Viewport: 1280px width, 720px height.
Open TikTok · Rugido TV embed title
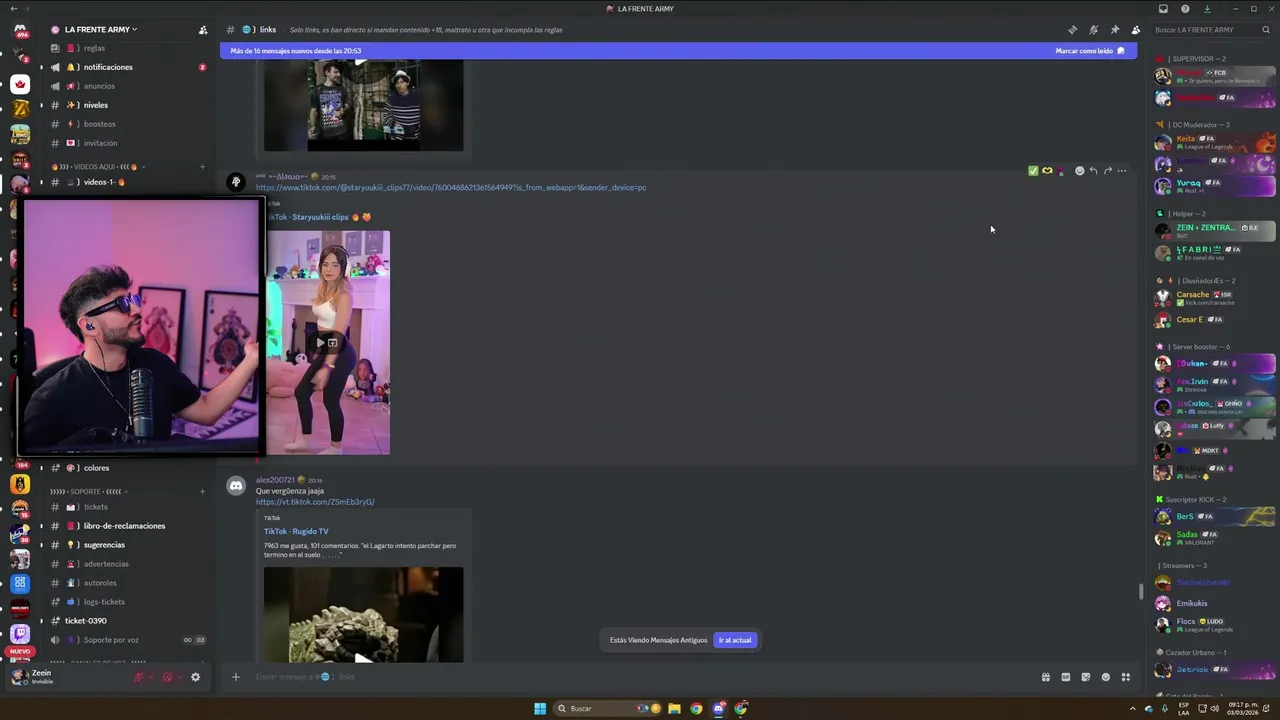[x=296, y=531]
